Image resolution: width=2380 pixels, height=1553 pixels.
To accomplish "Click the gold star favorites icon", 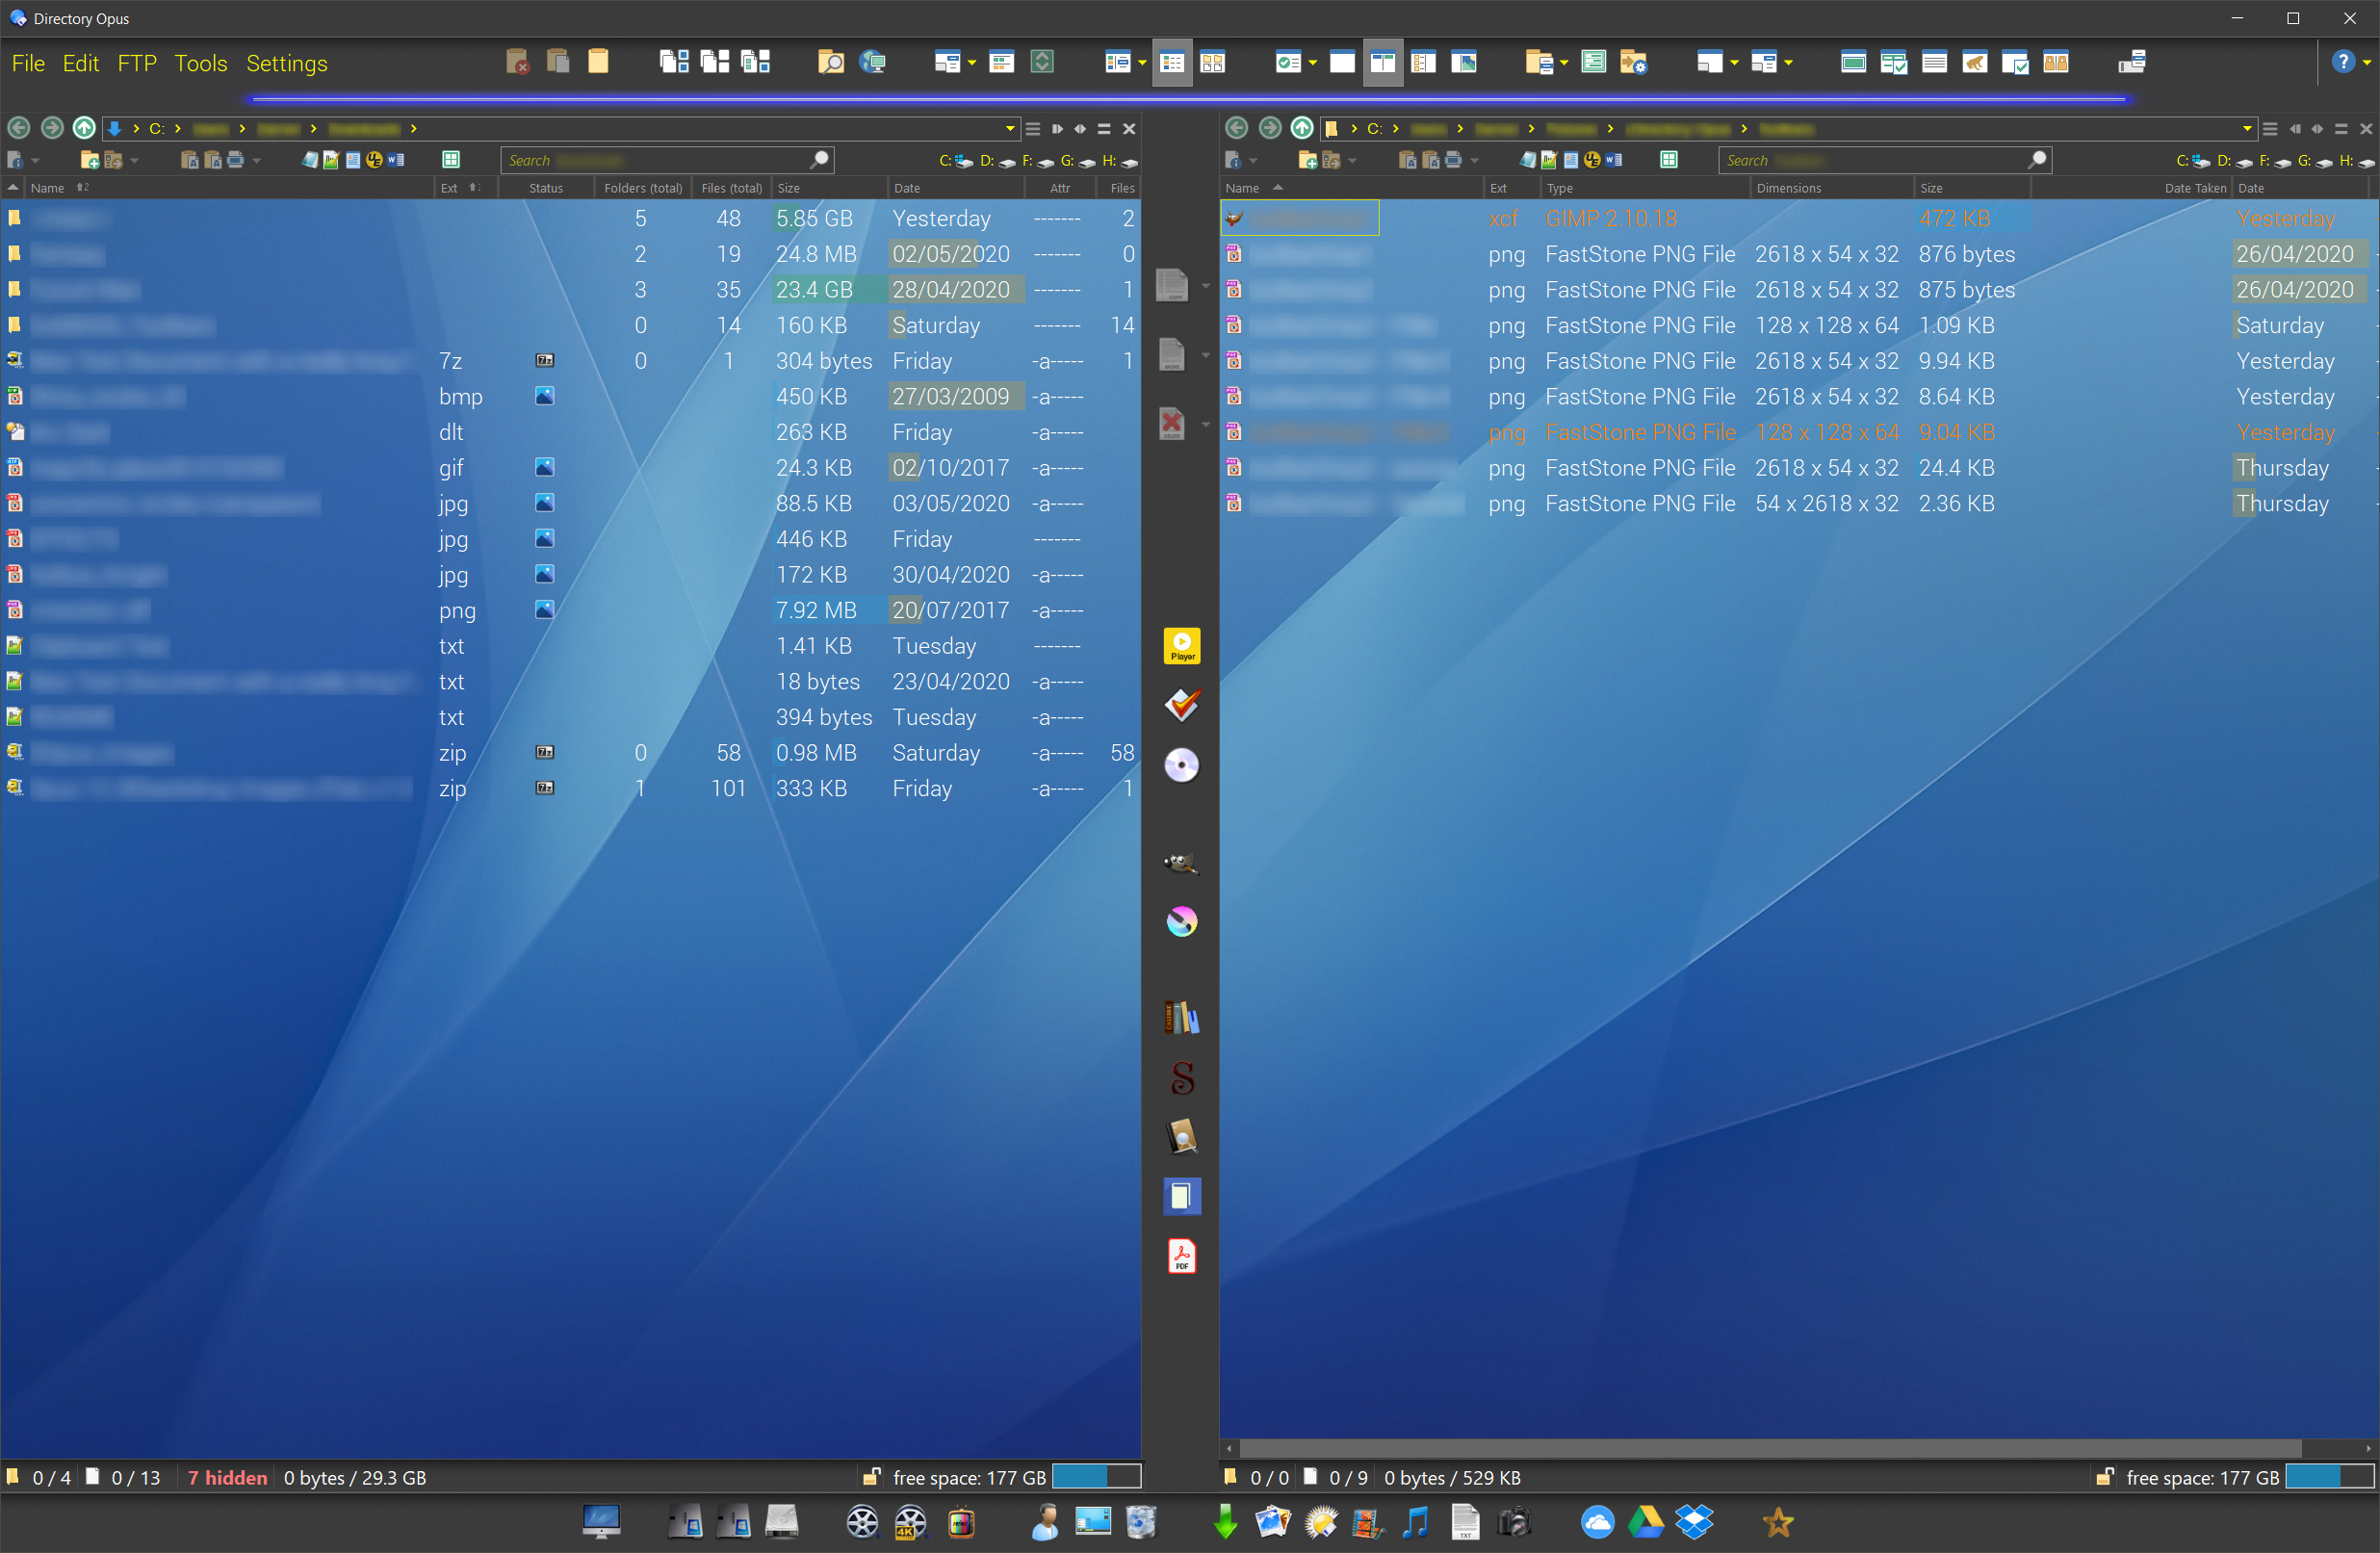I will point(1777,1522).
